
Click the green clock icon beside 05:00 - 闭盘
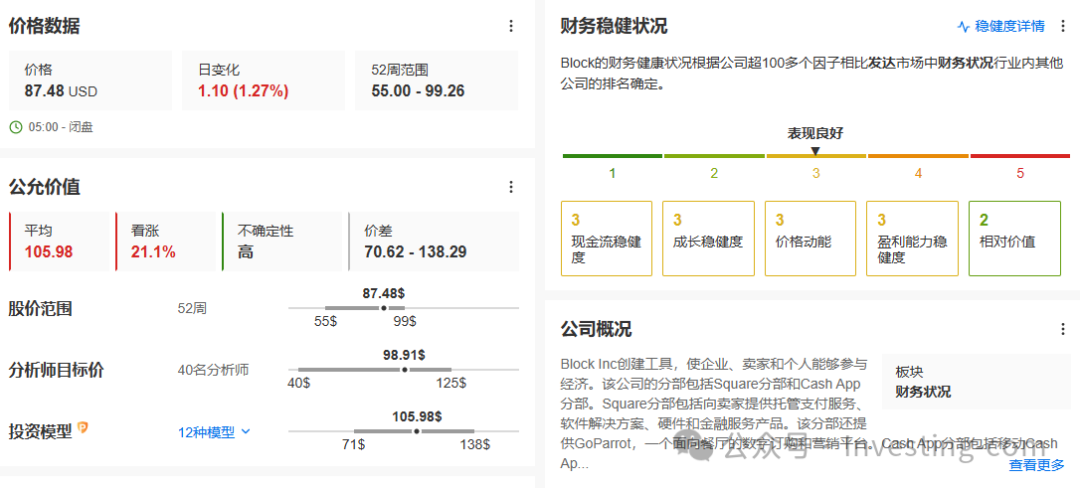(x=16, y=127)
